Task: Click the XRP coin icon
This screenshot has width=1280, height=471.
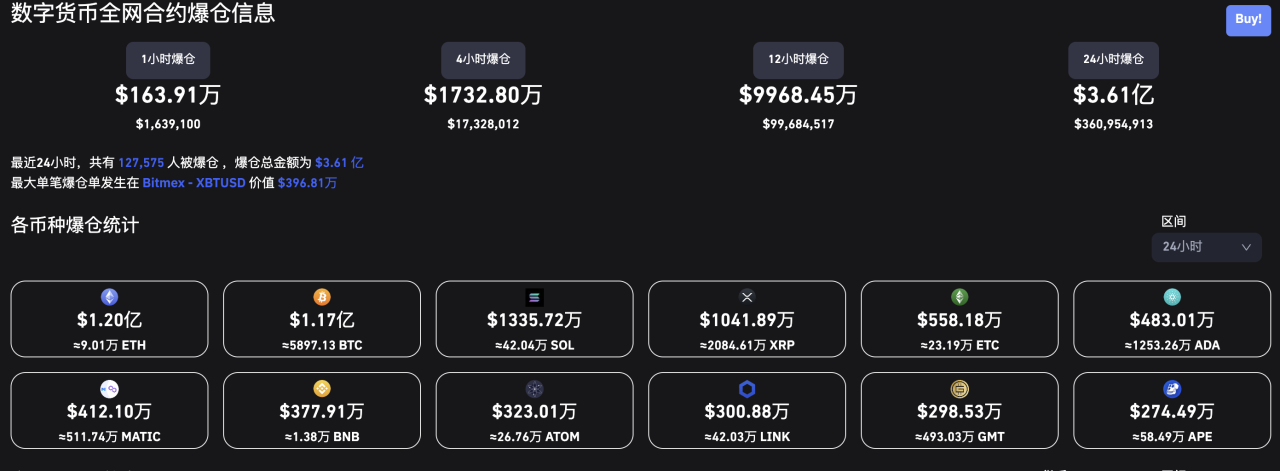Action: 747,297
